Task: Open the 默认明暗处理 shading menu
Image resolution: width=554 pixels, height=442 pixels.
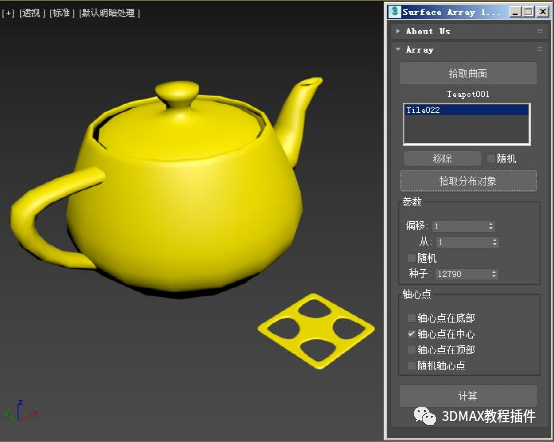Action: (110, 13)
